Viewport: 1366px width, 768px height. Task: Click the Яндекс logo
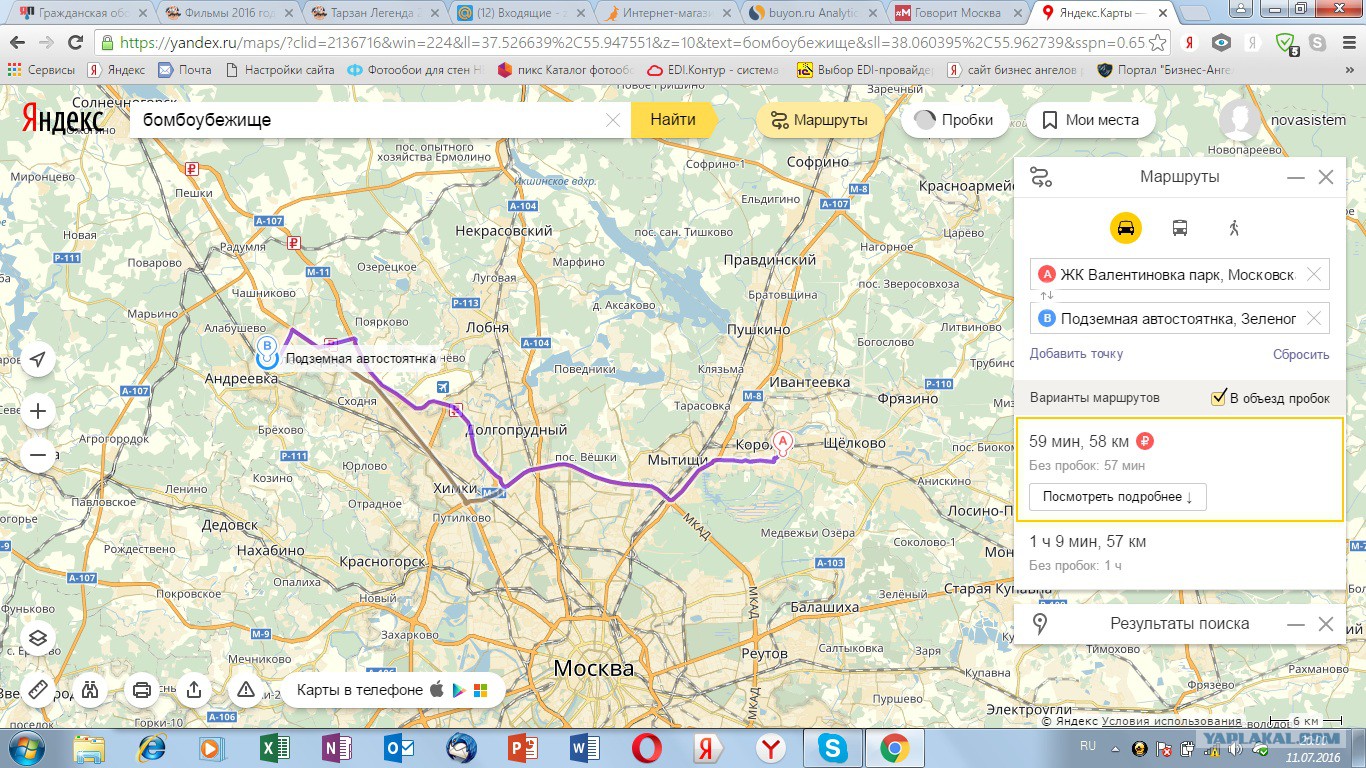pos(64,120)
